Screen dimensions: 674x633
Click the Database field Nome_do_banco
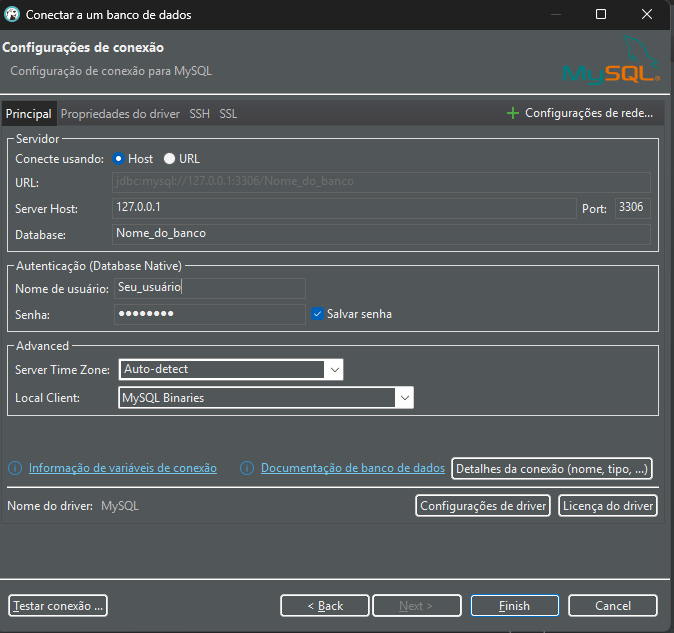click(381, 234)
